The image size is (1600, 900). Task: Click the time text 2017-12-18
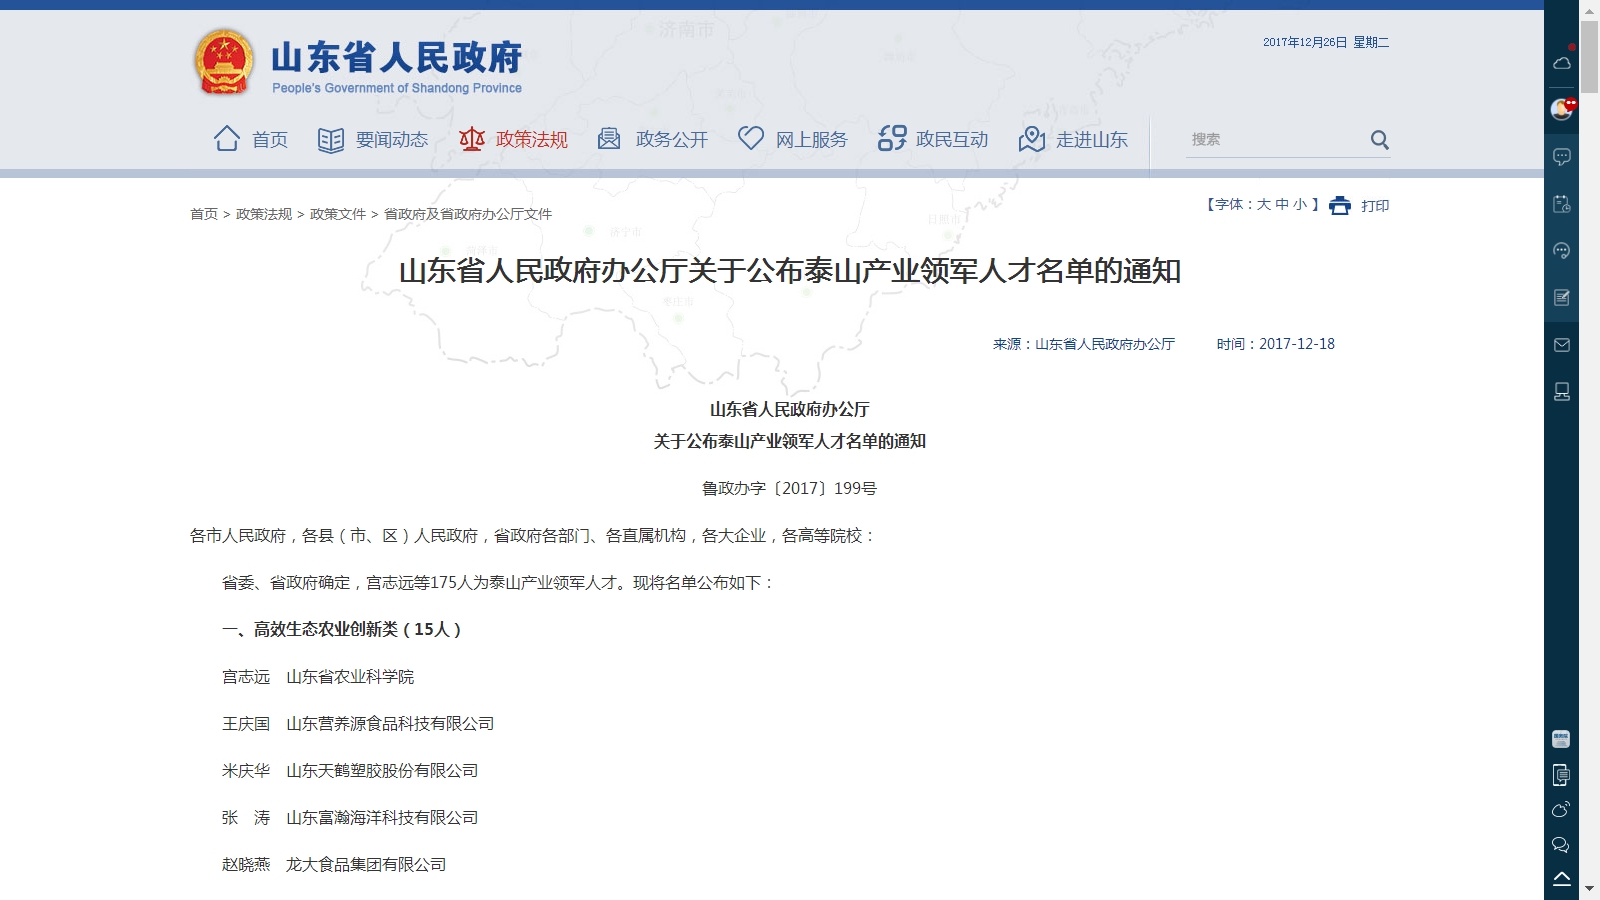click(1297, 344)
